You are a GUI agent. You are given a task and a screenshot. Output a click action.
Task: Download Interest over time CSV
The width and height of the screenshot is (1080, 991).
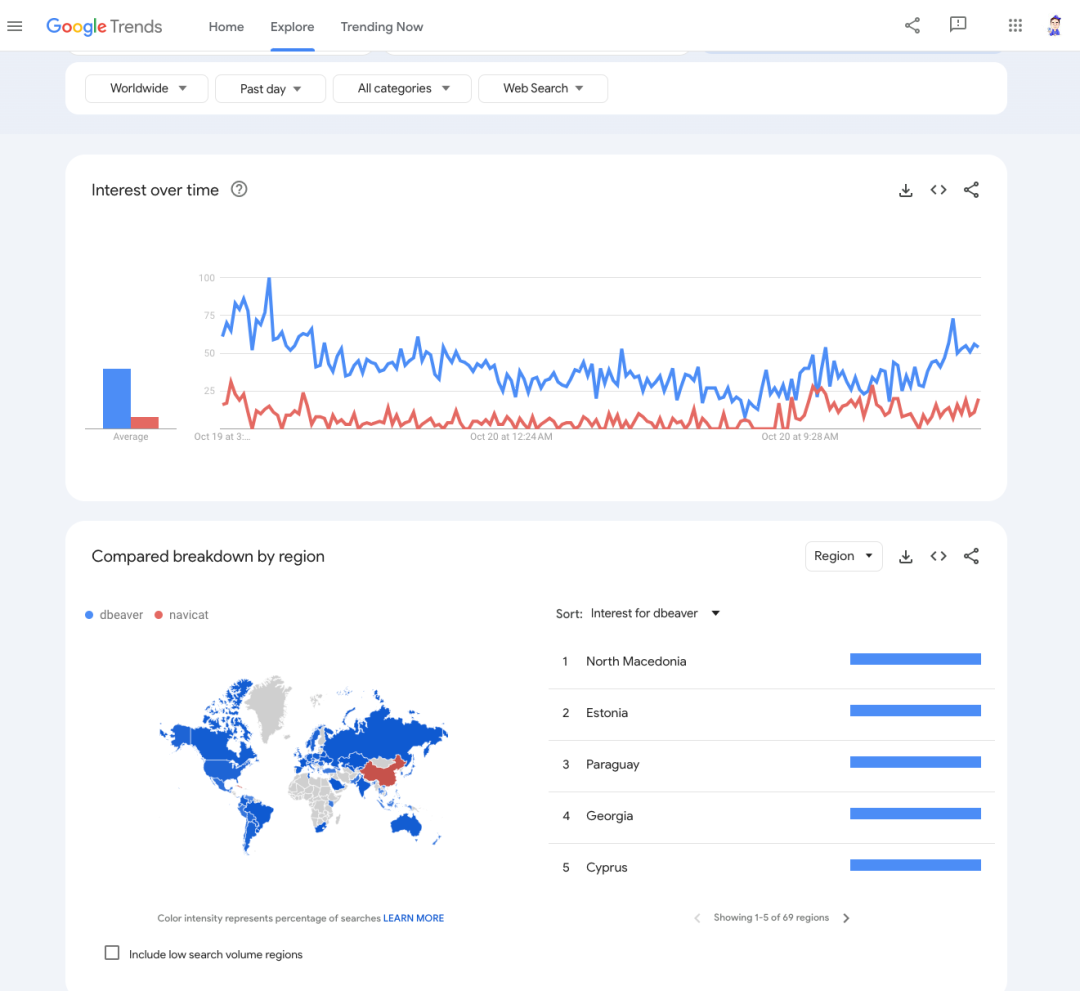coord(906,190)
